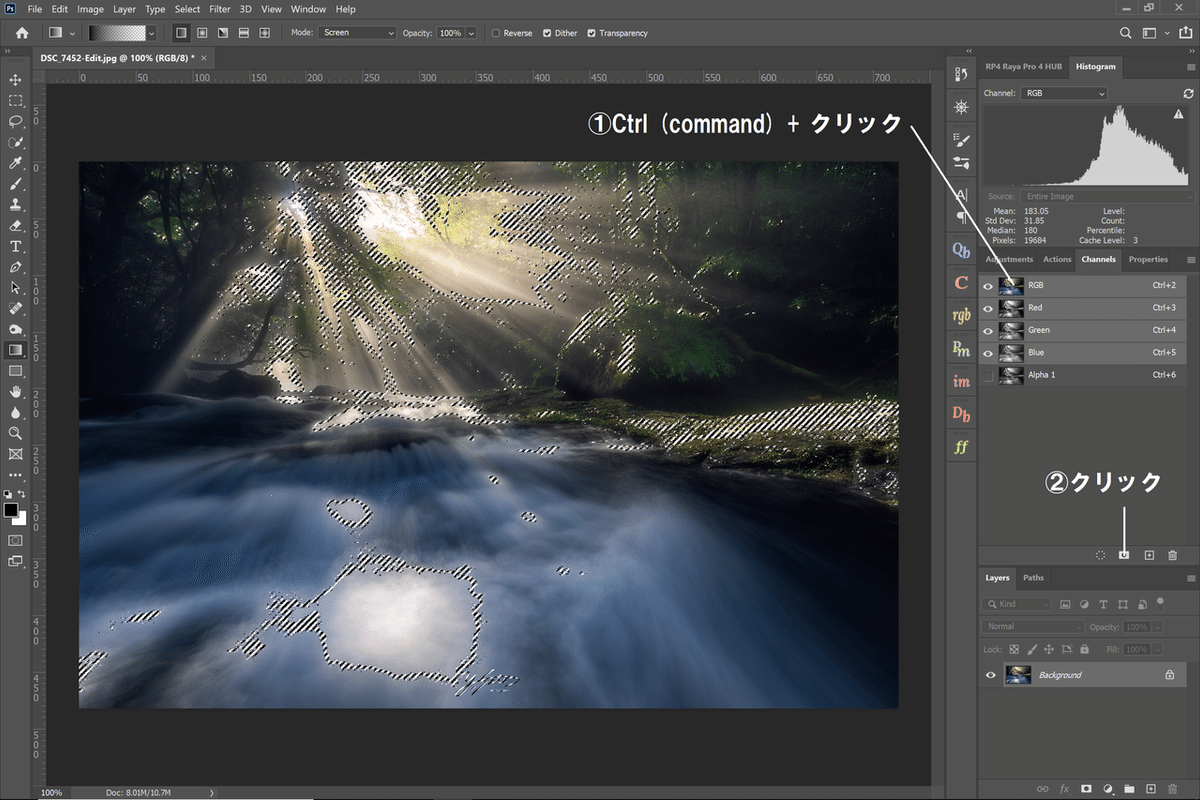Screen dimensions: 1200x800
Task: Click the Home button in options bar
Action: pyautogui.click(x=22, y=33)
